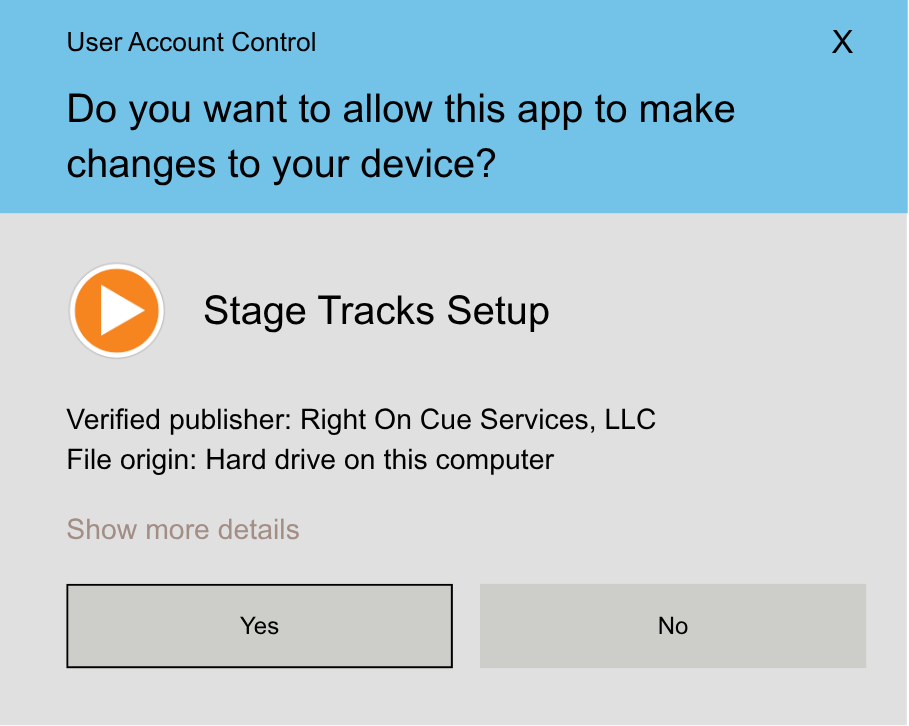The height and width of the screenshot is (726, 909).
Task: Click the Verified publisher line
Action: [361, 419]
